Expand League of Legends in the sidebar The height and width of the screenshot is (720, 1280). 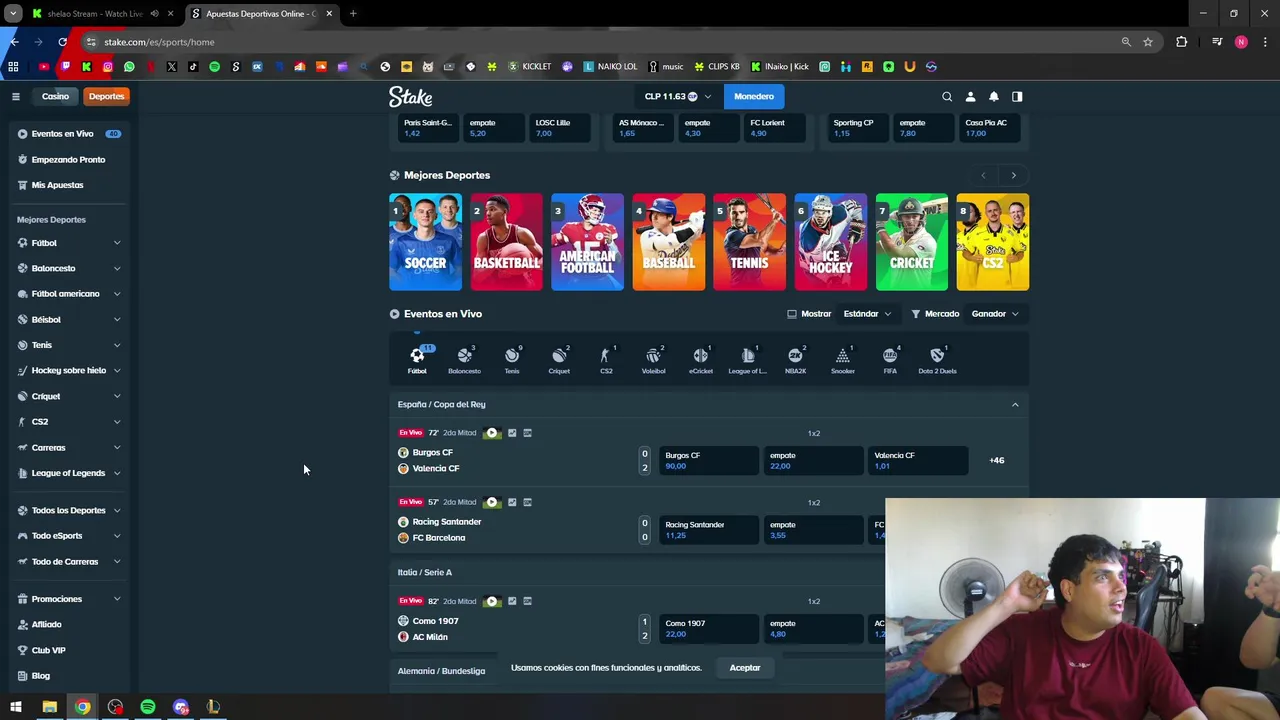117,473
